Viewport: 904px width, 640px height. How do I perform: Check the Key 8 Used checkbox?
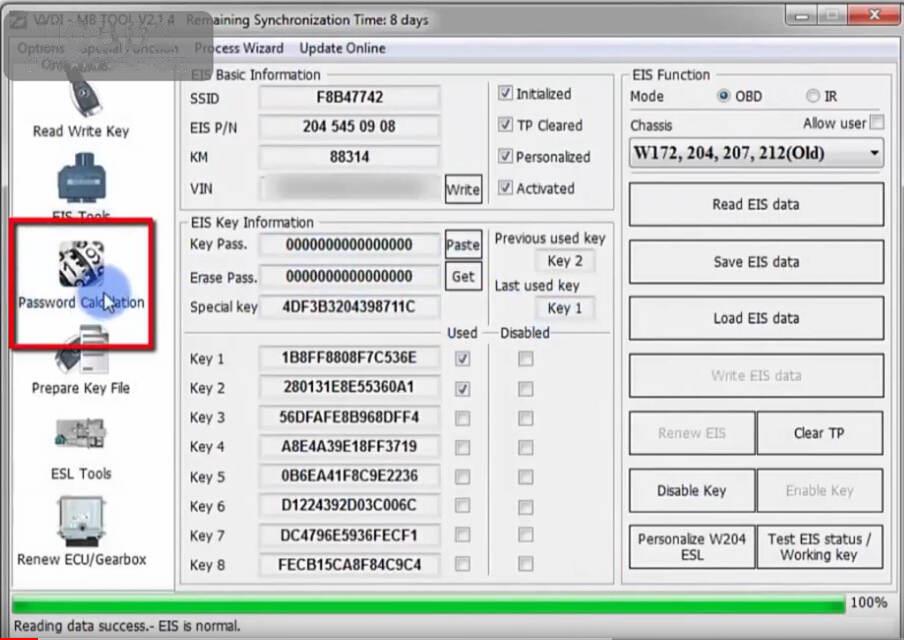pyautogui.click(x=462, y=564)
